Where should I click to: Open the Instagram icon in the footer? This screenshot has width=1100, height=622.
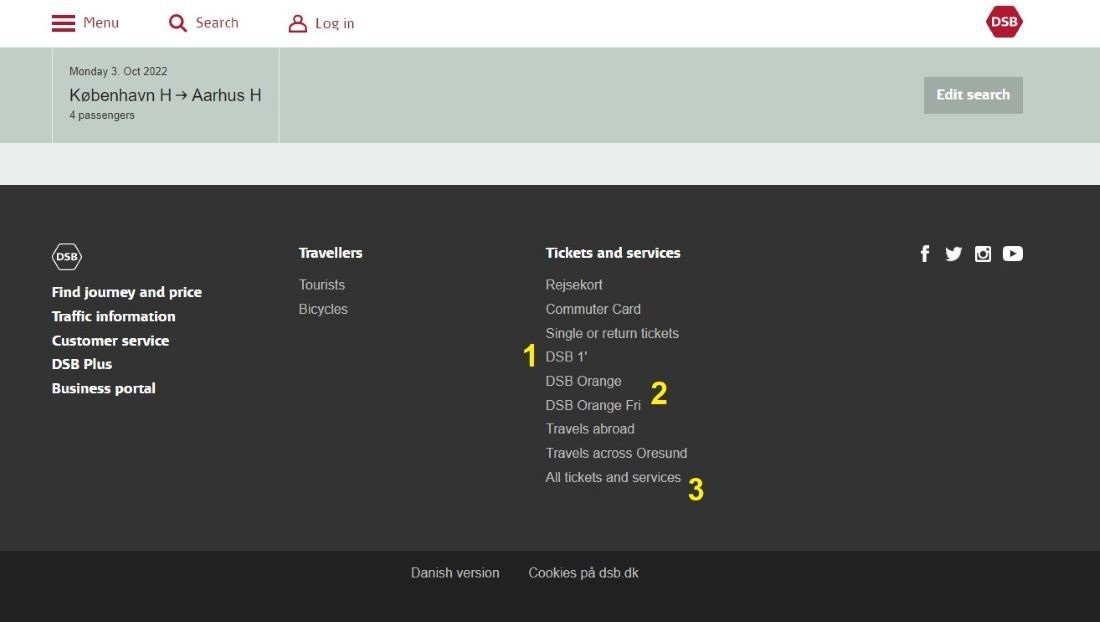point(983,254)
